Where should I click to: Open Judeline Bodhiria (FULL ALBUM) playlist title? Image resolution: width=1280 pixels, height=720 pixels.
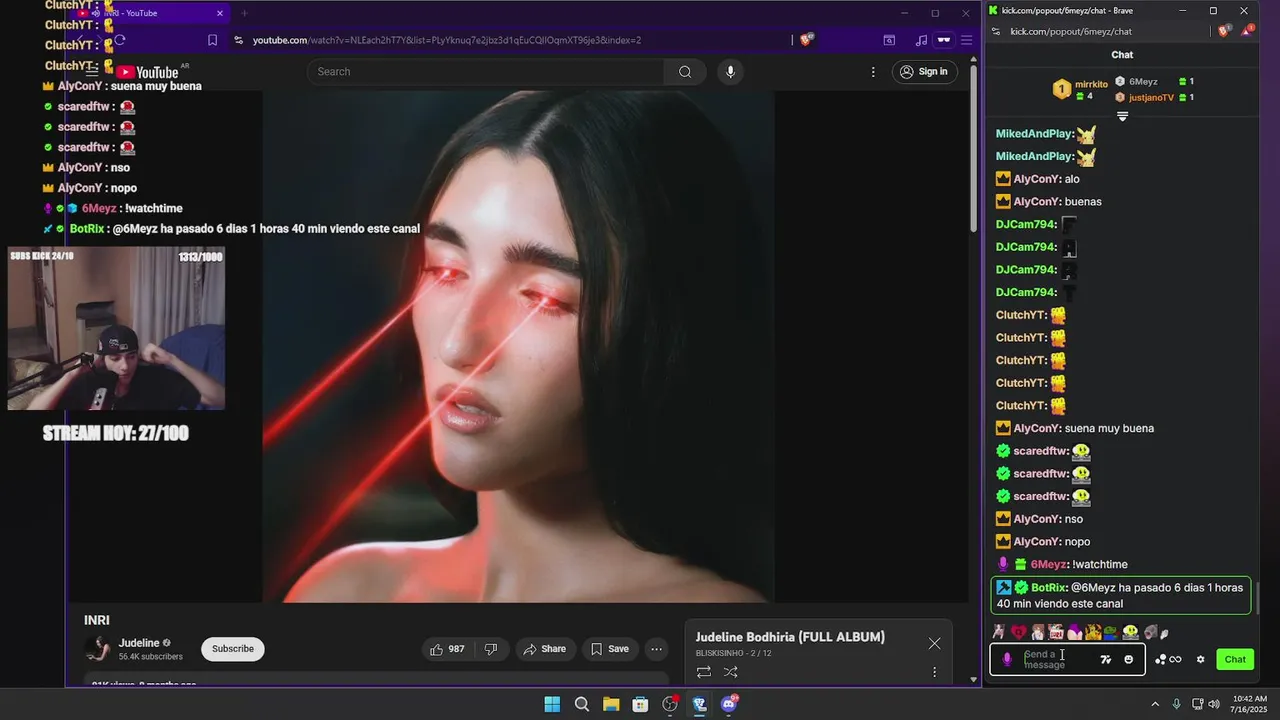pyautogui.click(x=790, y=637)
